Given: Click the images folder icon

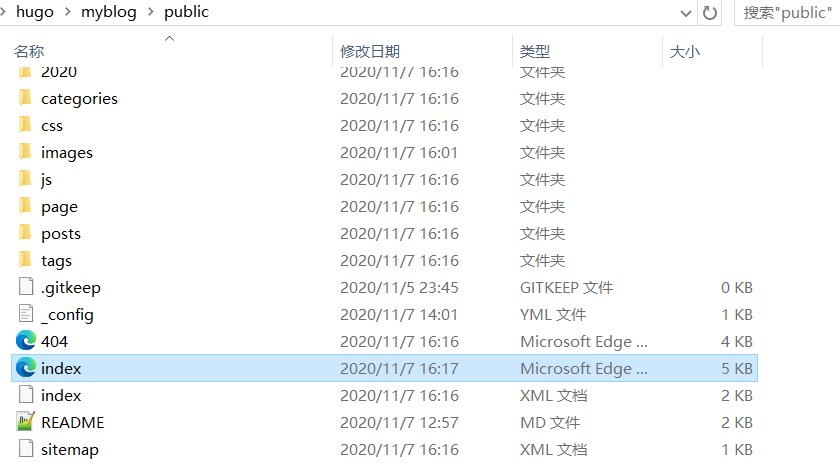Looking at the screenshot, I should coord(25,152).
